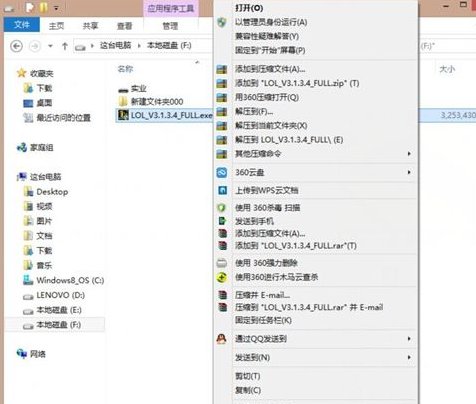Select the 实业 drive item in file list

coord(133,89)
